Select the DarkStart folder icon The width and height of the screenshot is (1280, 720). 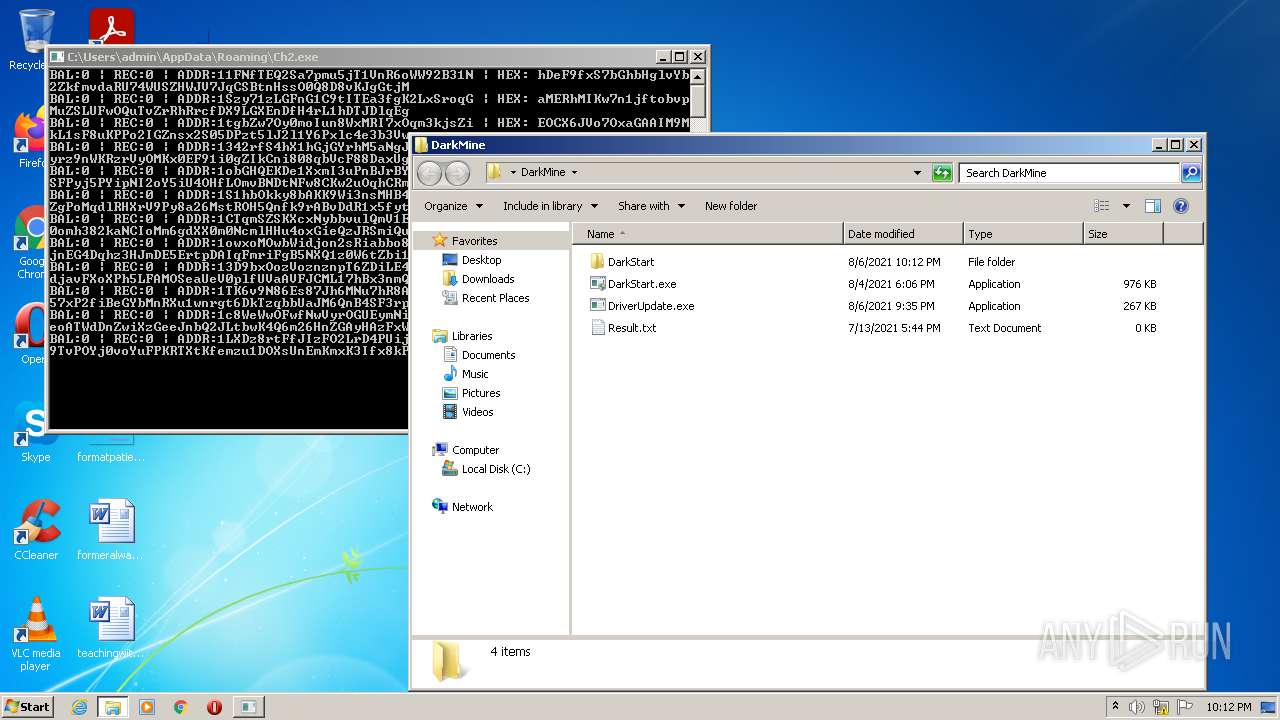pyautogui.click(x=598, y=262)
